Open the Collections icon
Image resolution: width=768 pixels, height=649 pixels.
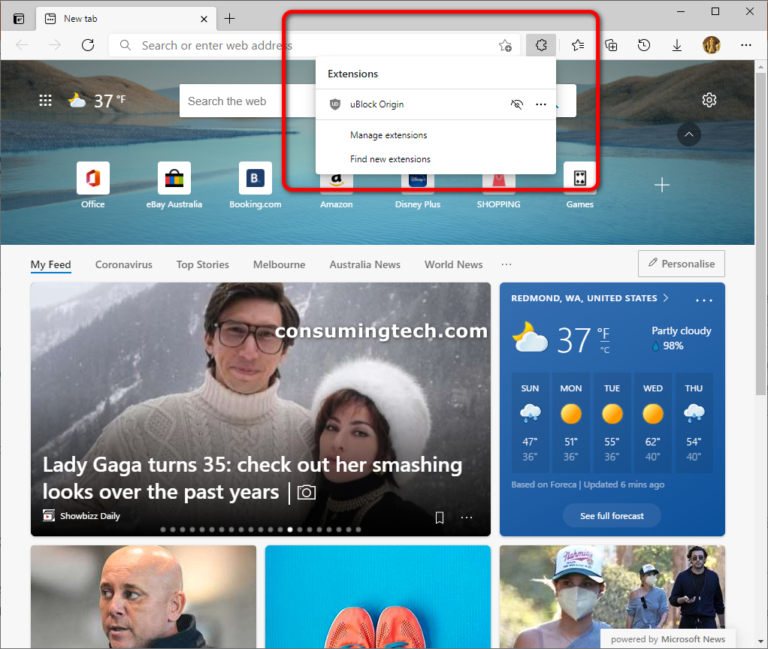click(611, 46)
